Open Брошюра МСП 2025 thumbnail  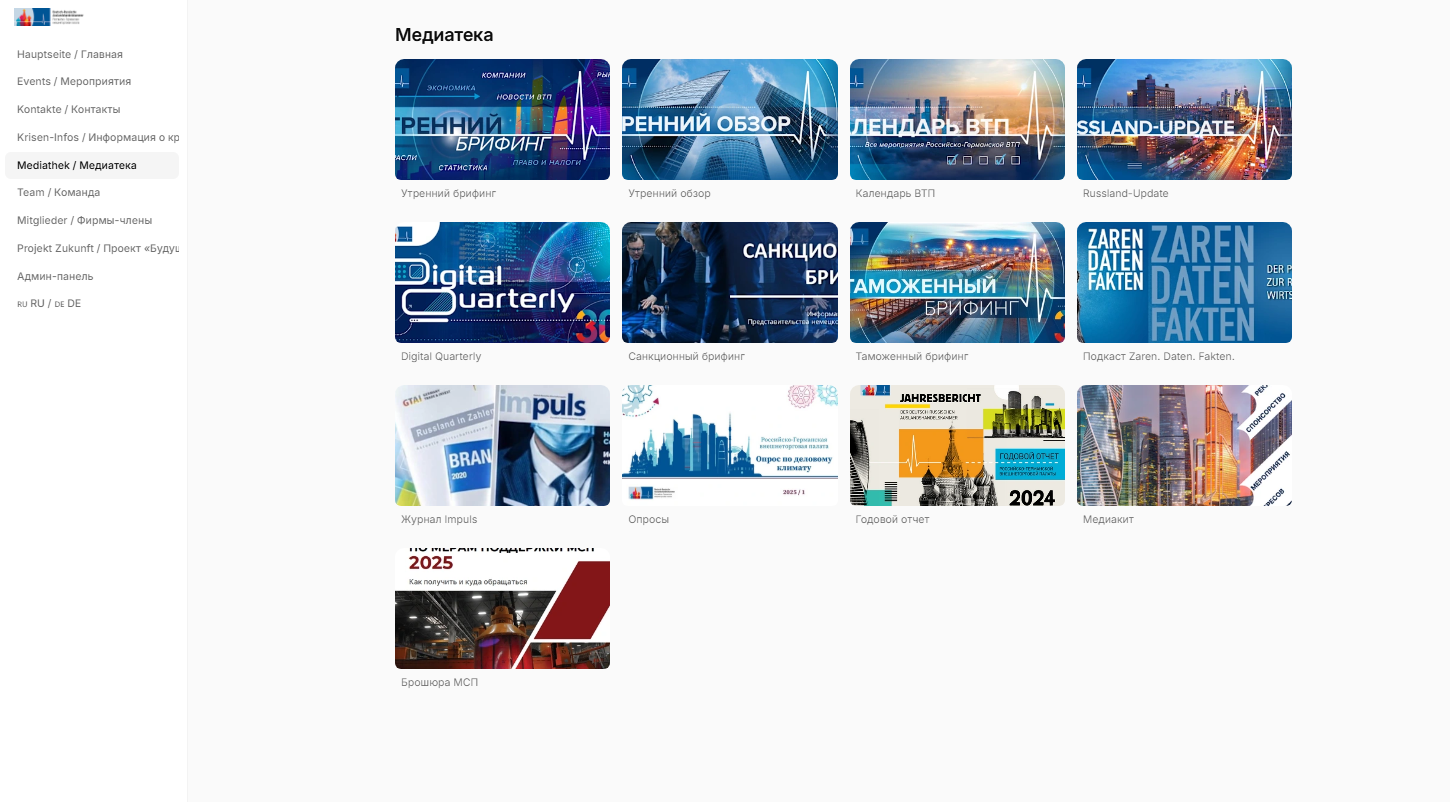click(x=502, y=609)
